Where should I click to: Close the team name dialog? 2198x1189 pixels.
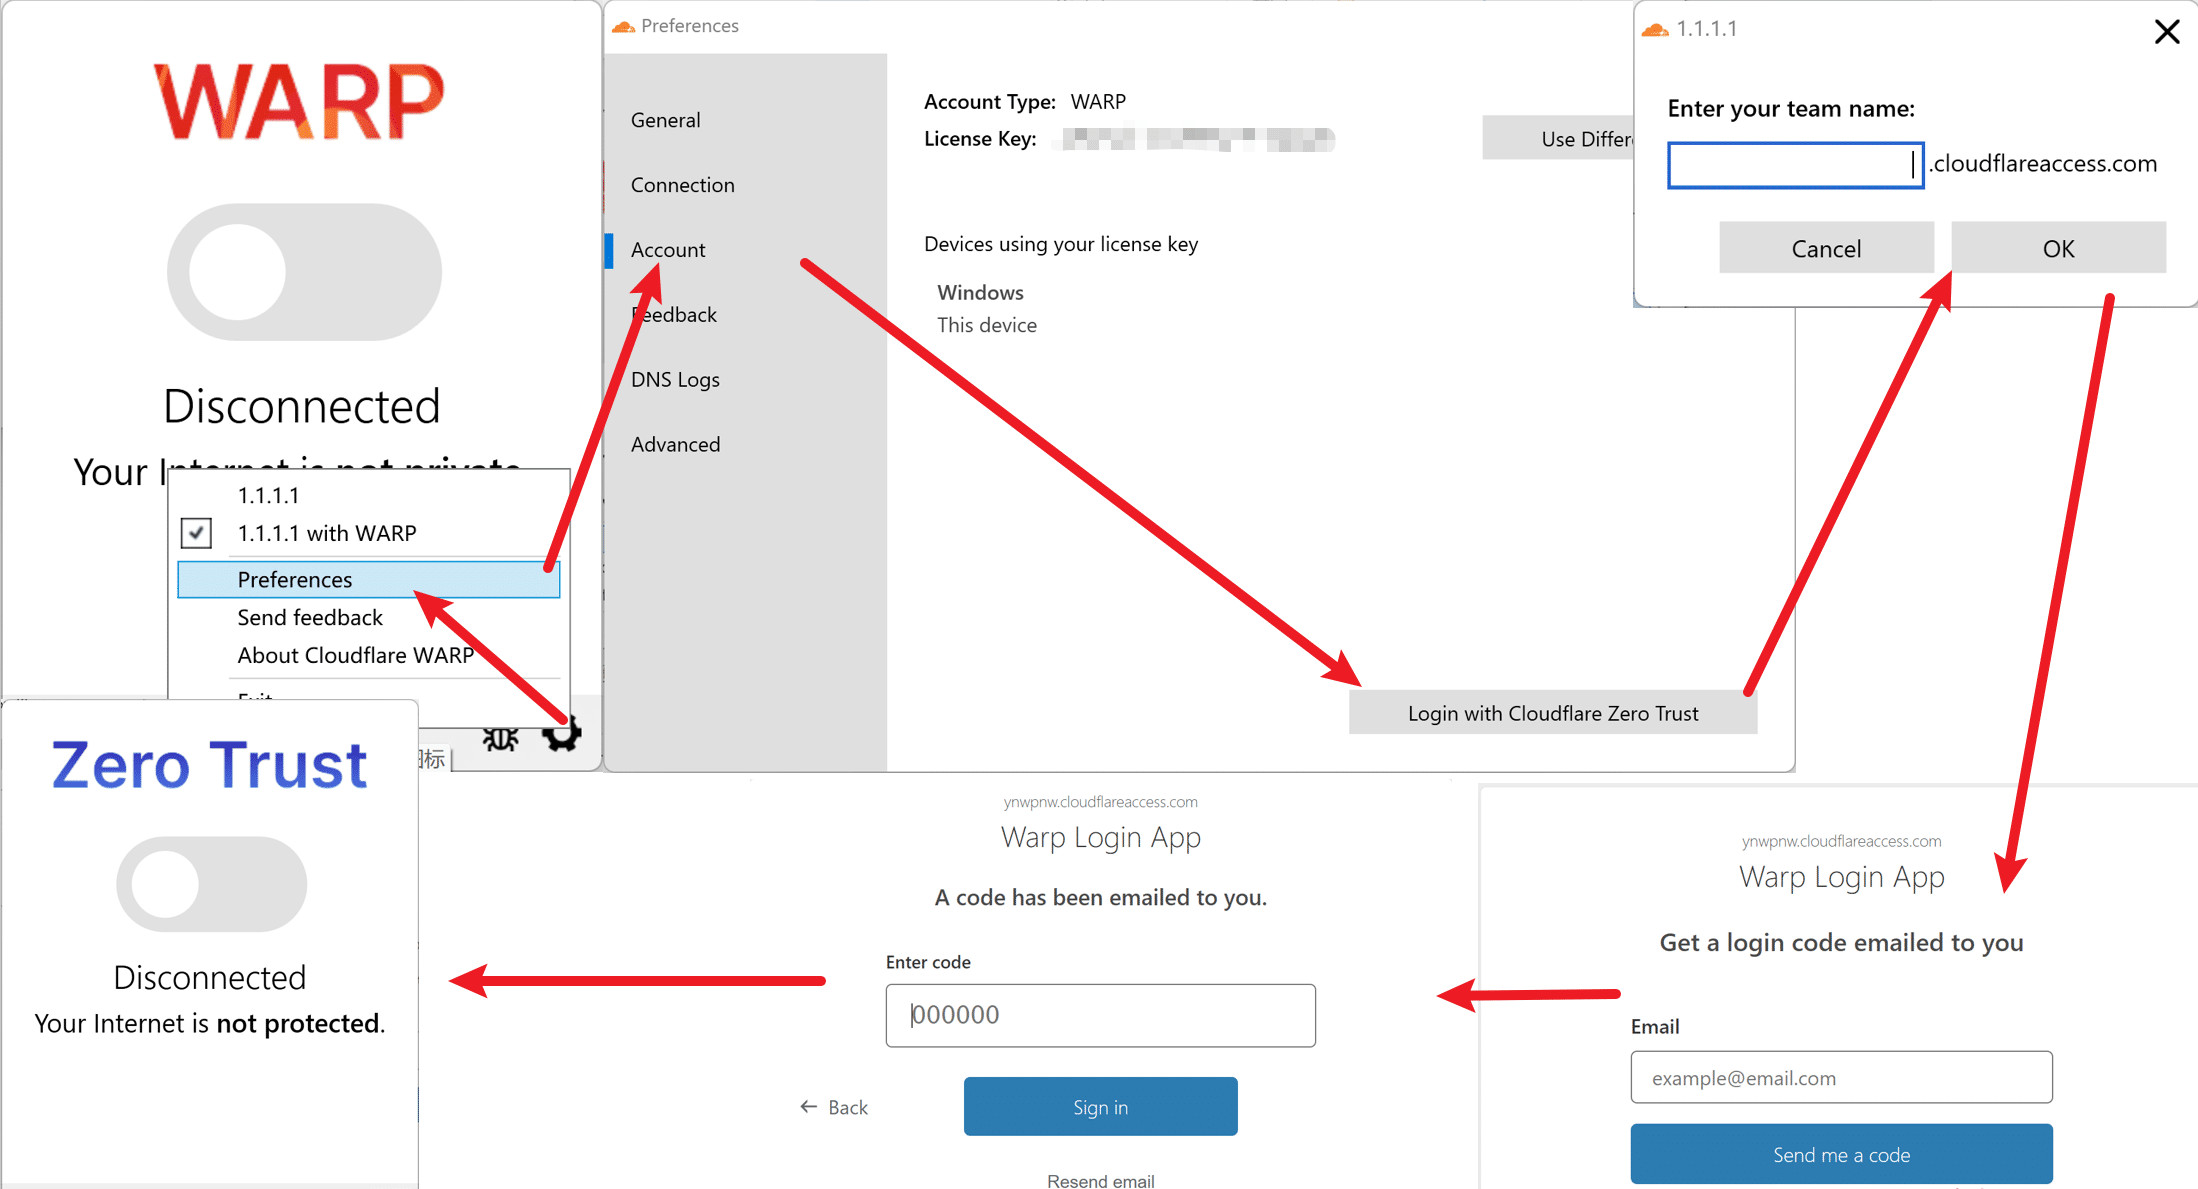2166,32
